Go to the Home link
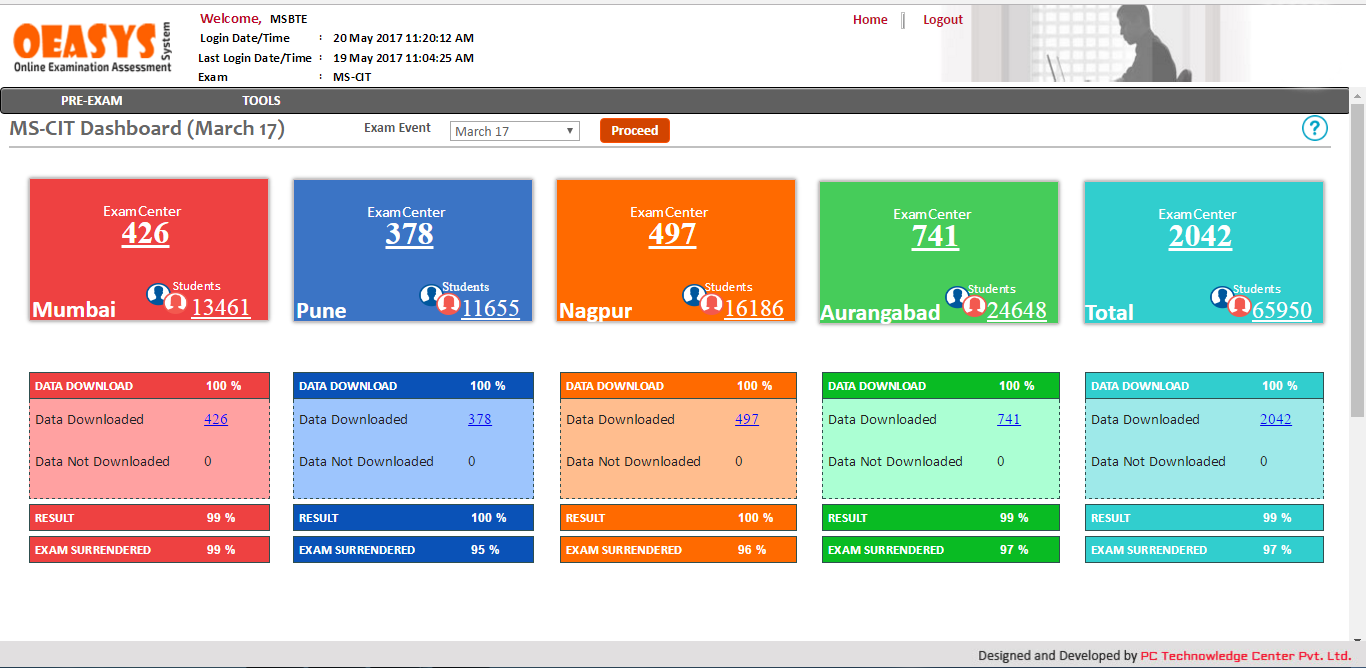1366x668 pixels. 870,20
